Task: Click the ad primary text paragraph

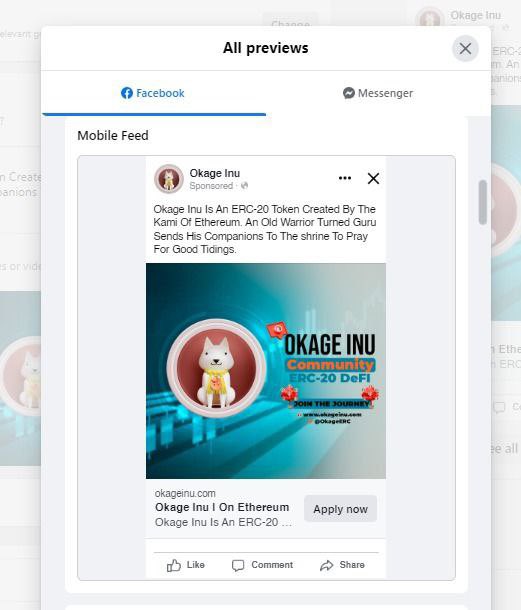Action: pyautogui.click(x=265, y=229)
